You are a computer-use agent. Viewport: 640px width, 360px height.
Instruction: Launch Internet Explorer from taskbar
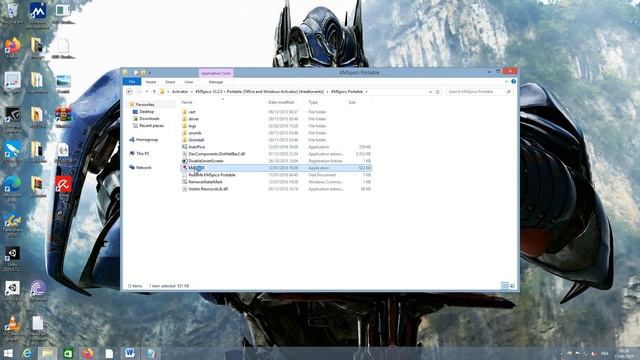click(27, 353)
